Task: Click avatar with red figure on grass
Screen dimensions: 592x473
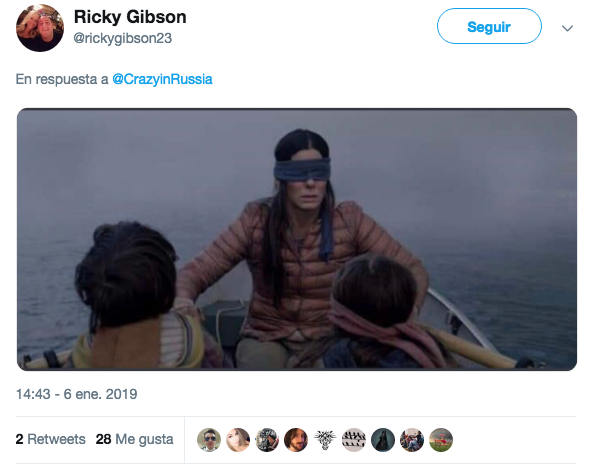Action: pyautogui.click(x=441, y=440)
